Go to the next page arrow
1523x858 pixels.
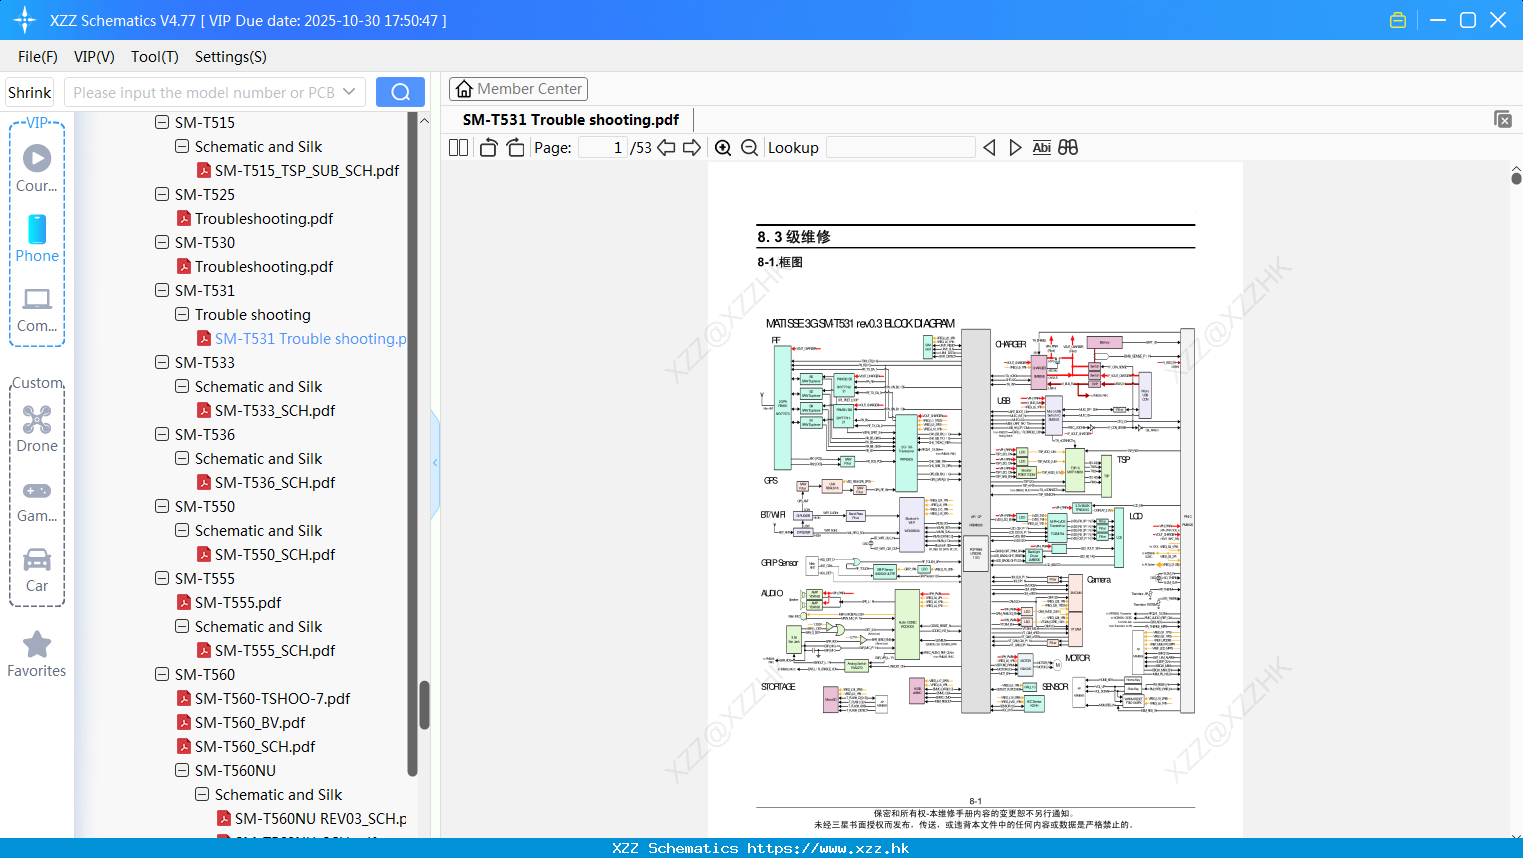point(692,148)
